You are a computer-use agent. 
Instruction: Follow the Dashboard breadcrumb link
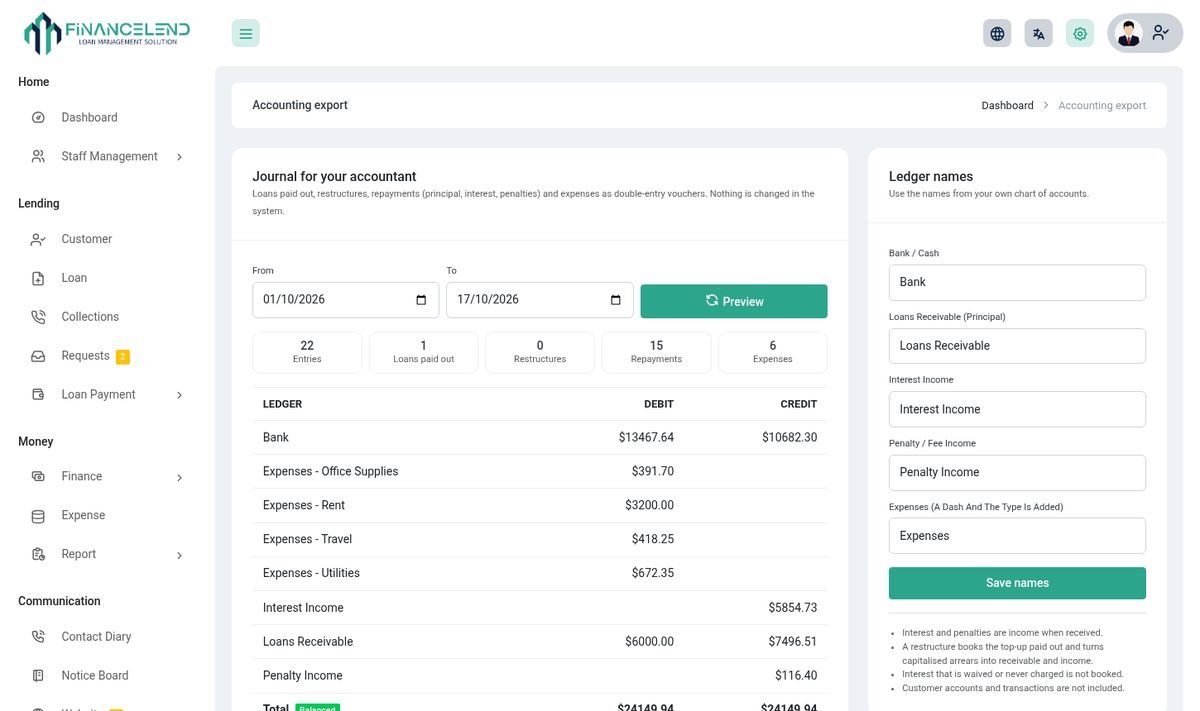pos(1007,105)
